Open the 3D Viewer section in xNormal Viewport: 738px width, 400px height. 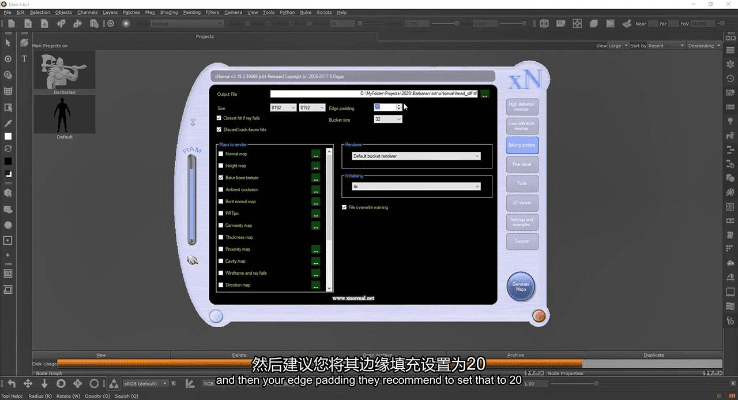[522, 202]
